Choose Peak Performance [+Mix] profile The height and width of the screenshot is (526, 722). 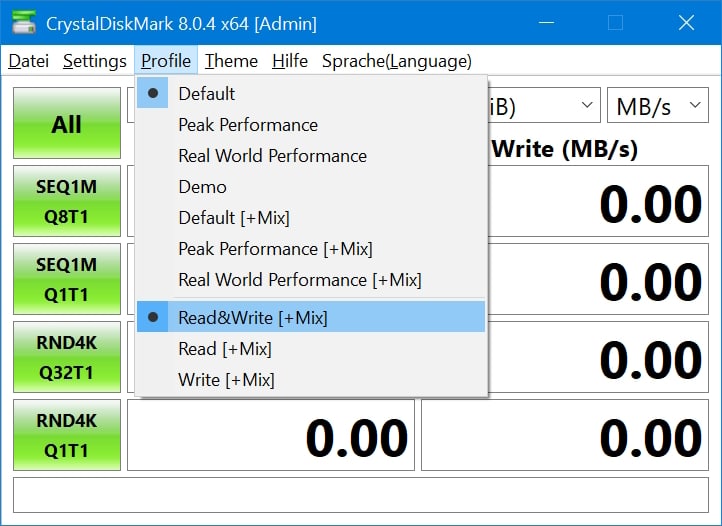coord(311,249)
